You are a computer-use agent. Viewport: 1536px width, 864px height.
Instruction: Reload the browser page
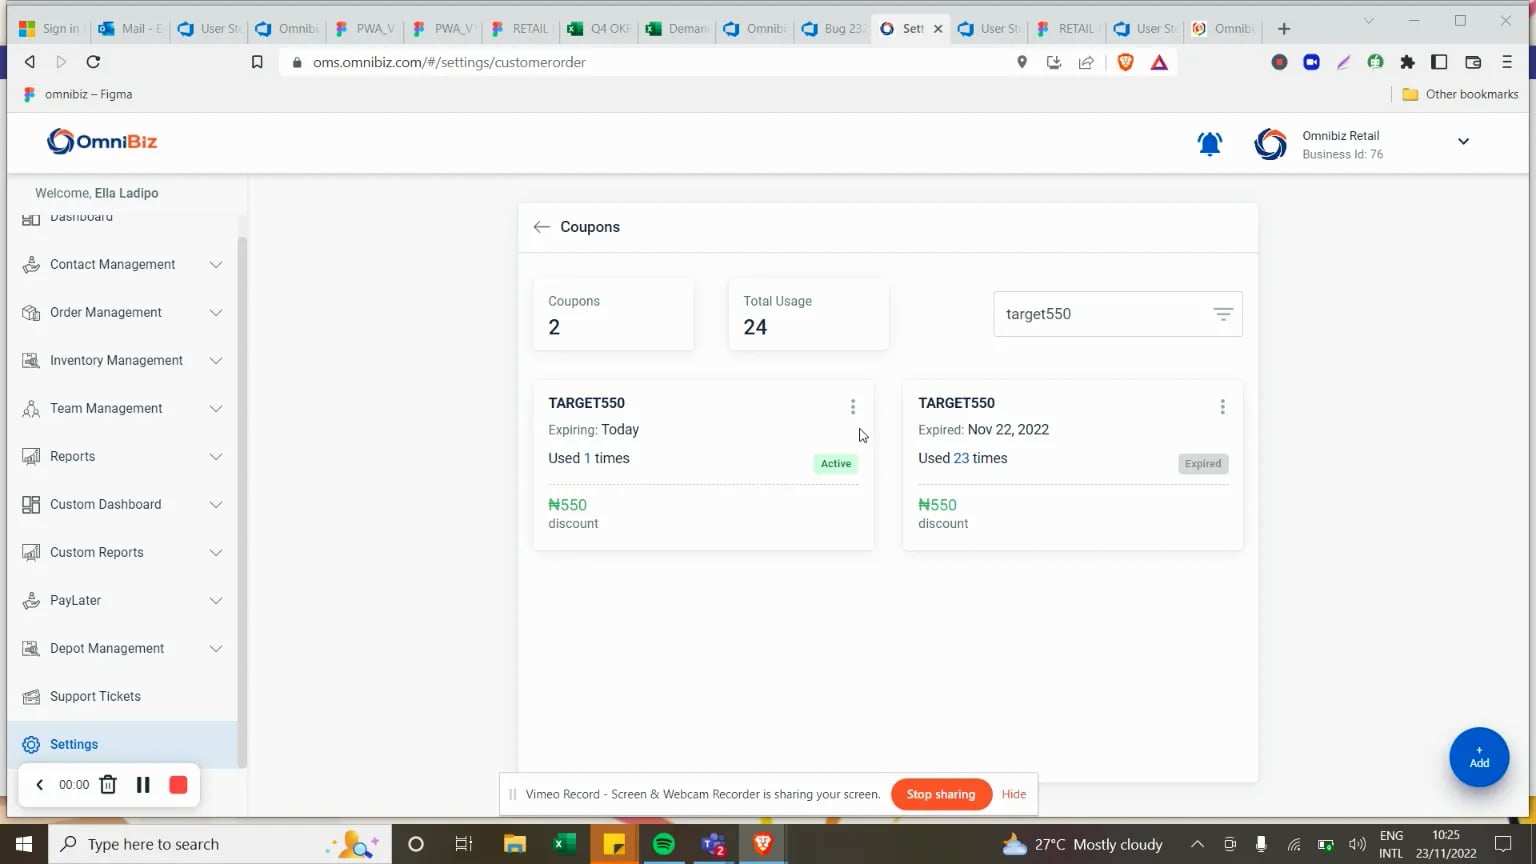pyautogui.click(x=93, y=62)
